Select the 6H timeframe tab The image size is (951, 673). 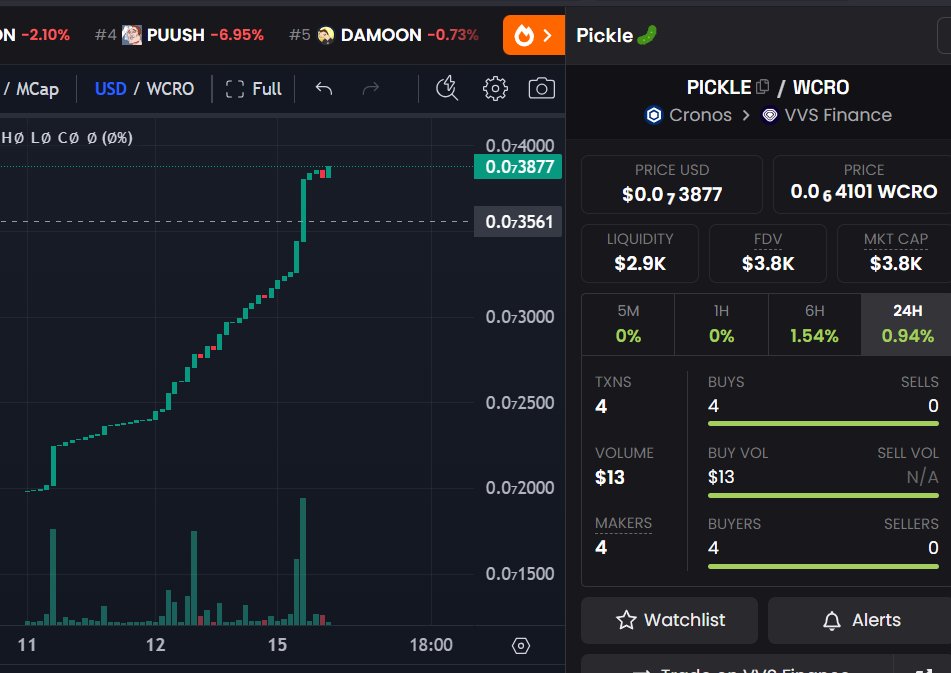pyautogui.click(x=815, y=324)
